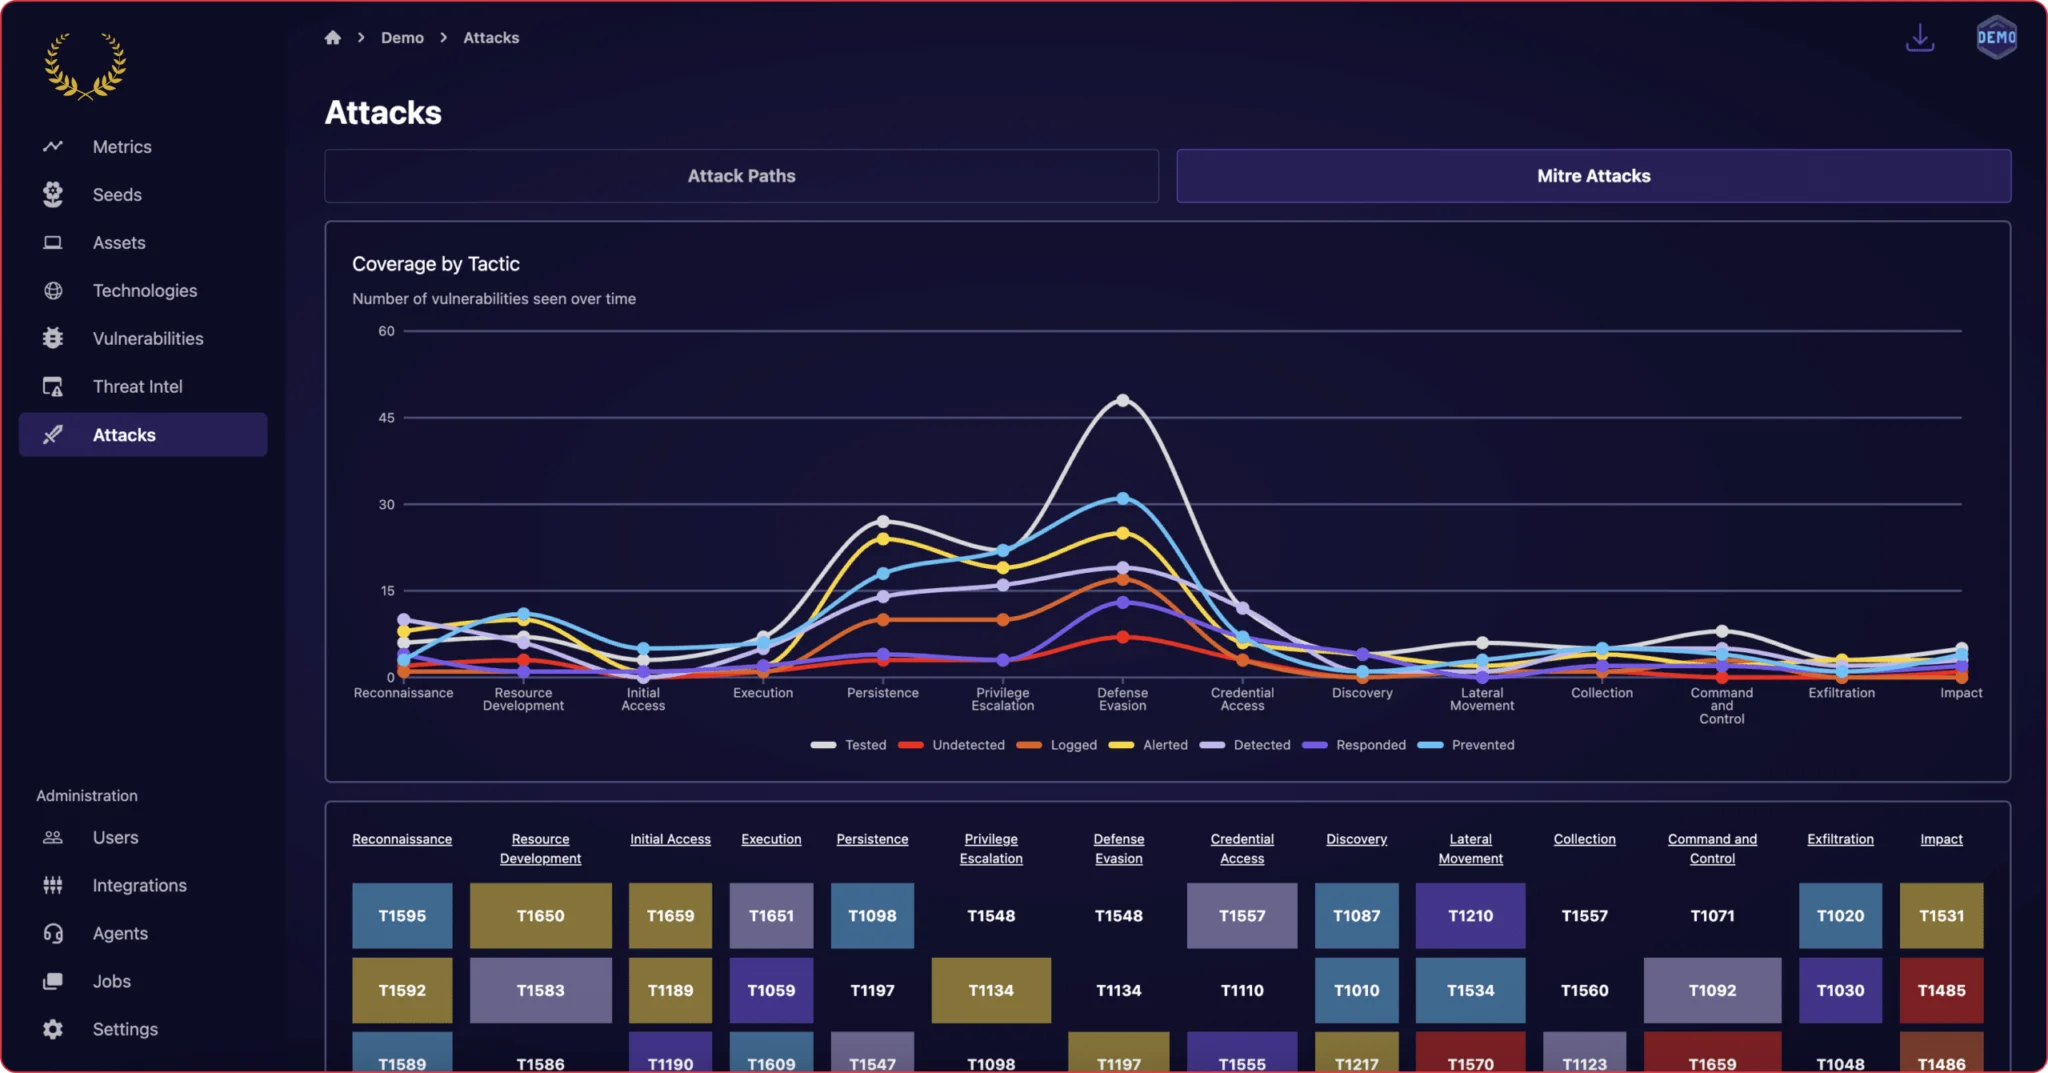Click the red T1485 technique tile

click(1941, 990)
